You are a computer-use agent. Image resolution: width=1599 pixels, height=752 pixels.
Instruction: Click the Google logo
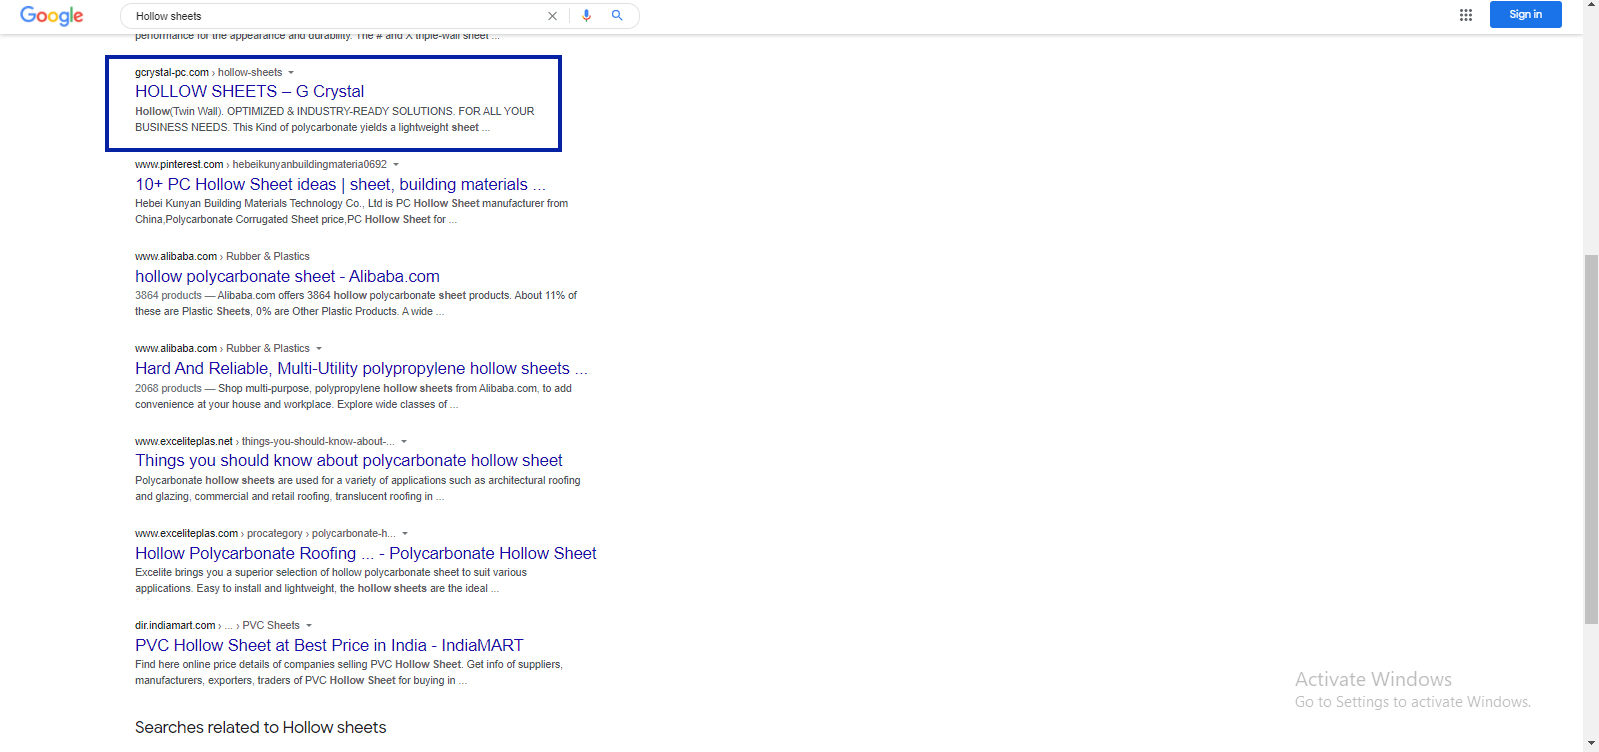(51, 16)
